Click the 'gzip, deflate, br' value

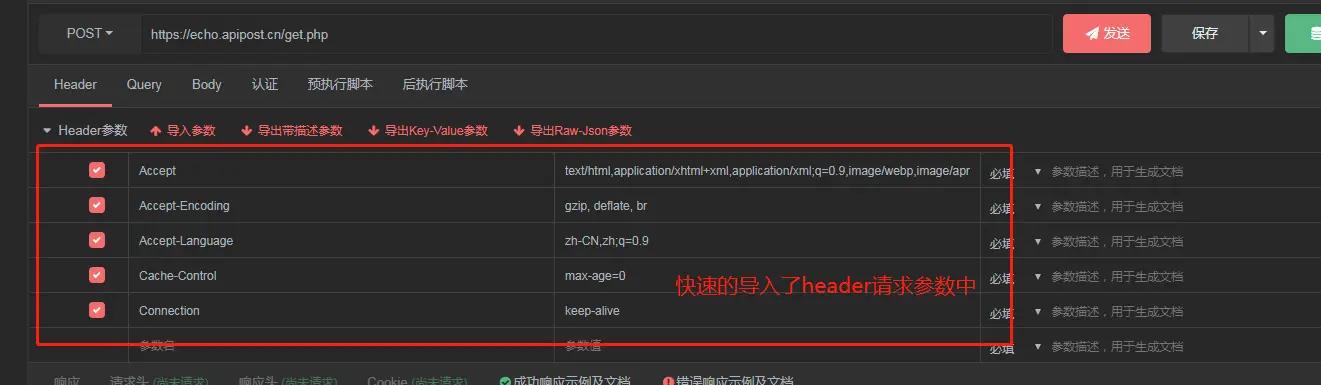(x=606, y=206)
